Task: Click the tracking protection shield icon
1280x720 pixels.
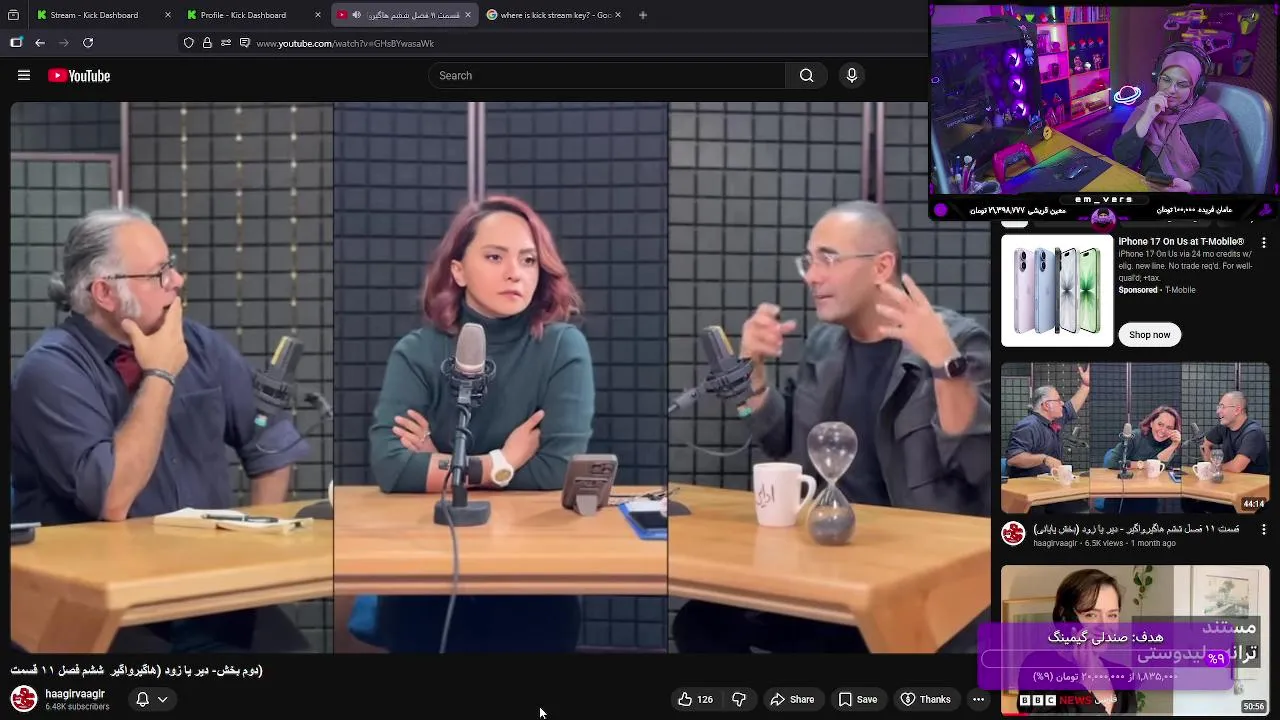Action: pos(188,43)
